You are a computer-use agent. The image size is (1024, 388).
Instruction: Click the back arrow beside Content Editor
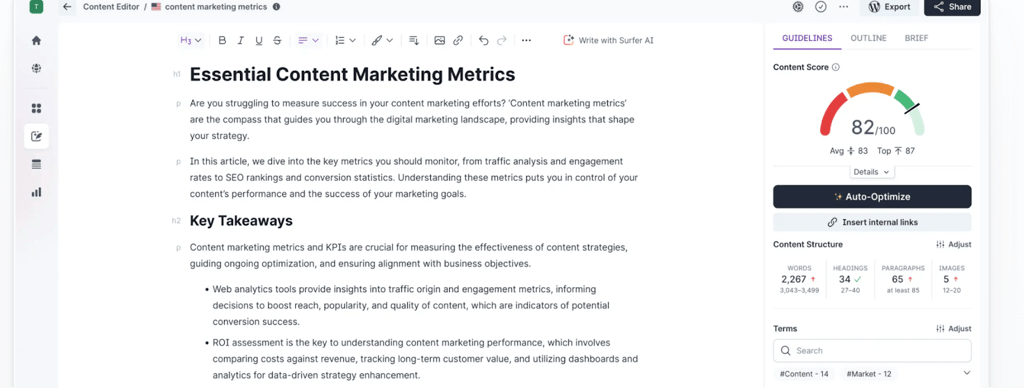point(67,7)
